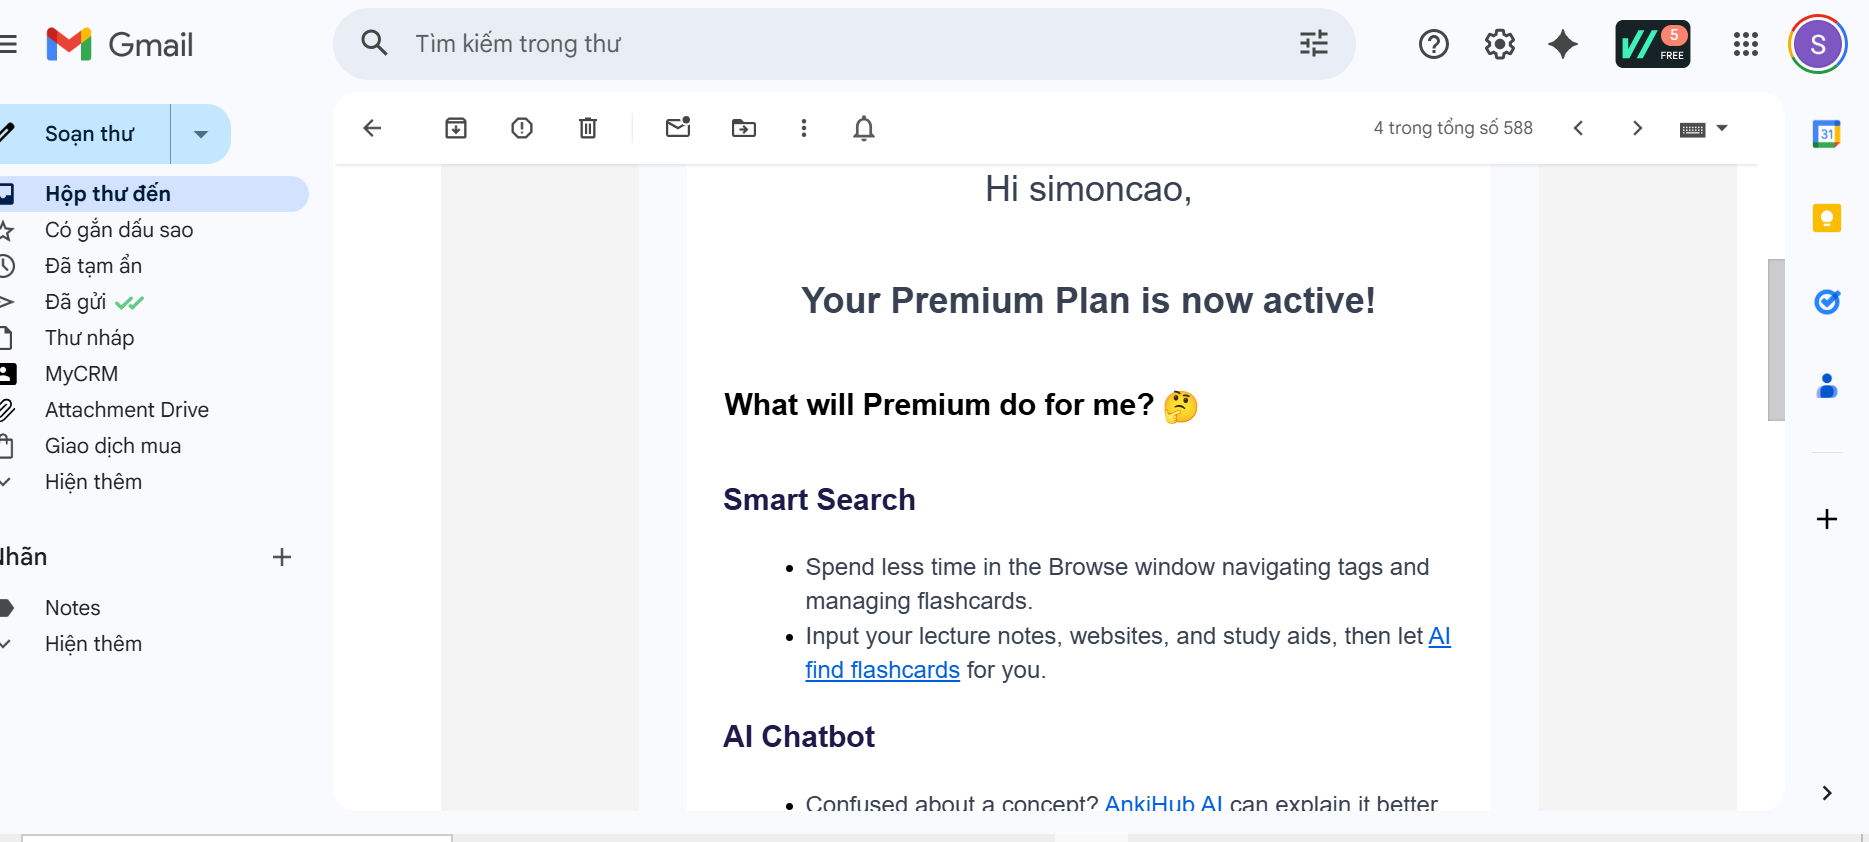The height and width of the screenshot is (842, 1869).
Task: Open Google Calendar side panel
Action: coord(1827,133)
